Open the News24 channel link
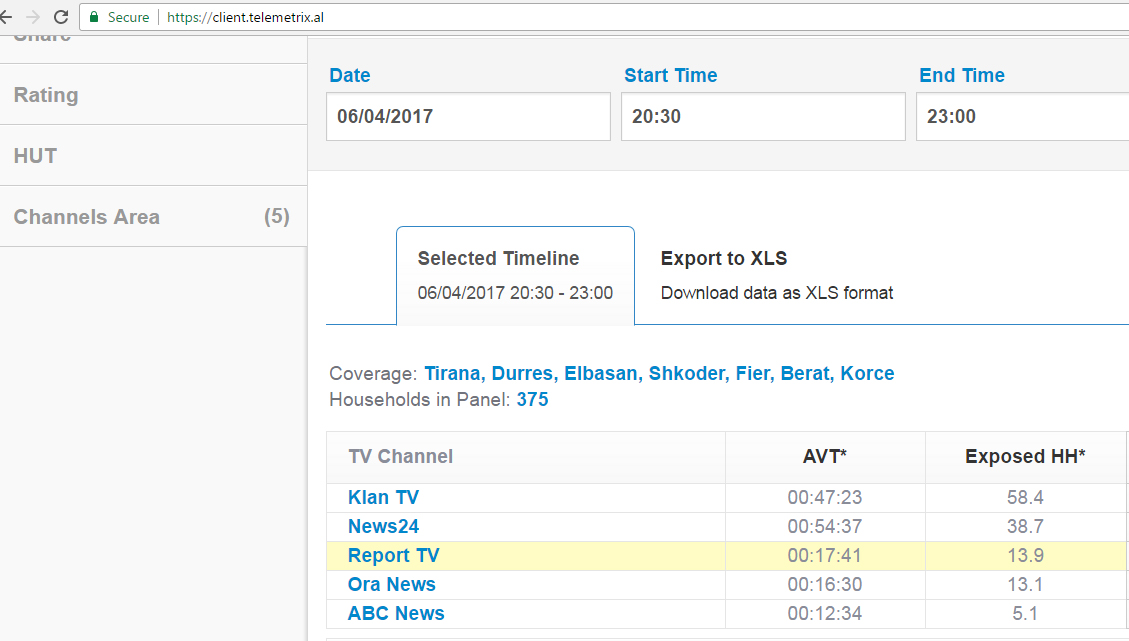This screenshot has width=1129, height=641. [383, 526]
